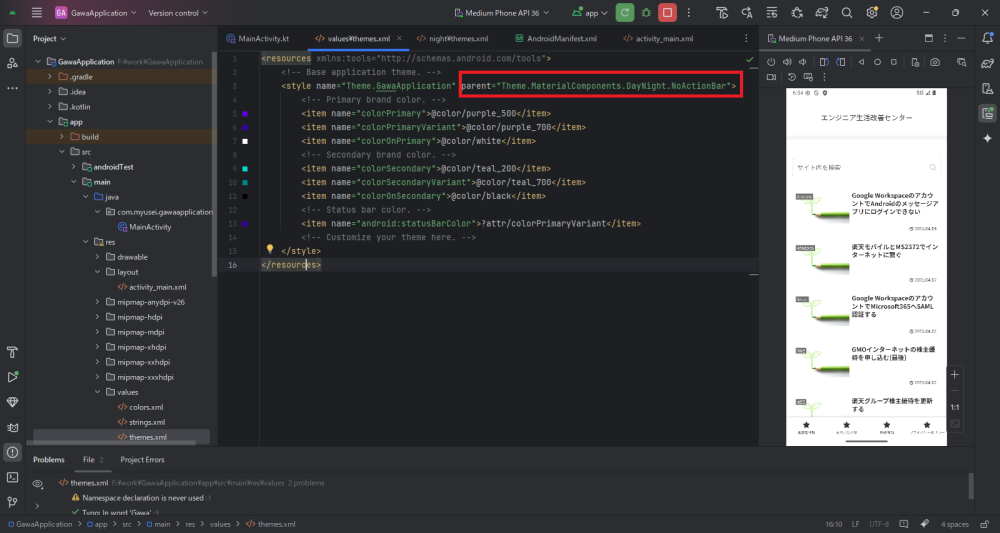
Task: Toggle the Running Devices tool window
Action: [x=987, y=113]
